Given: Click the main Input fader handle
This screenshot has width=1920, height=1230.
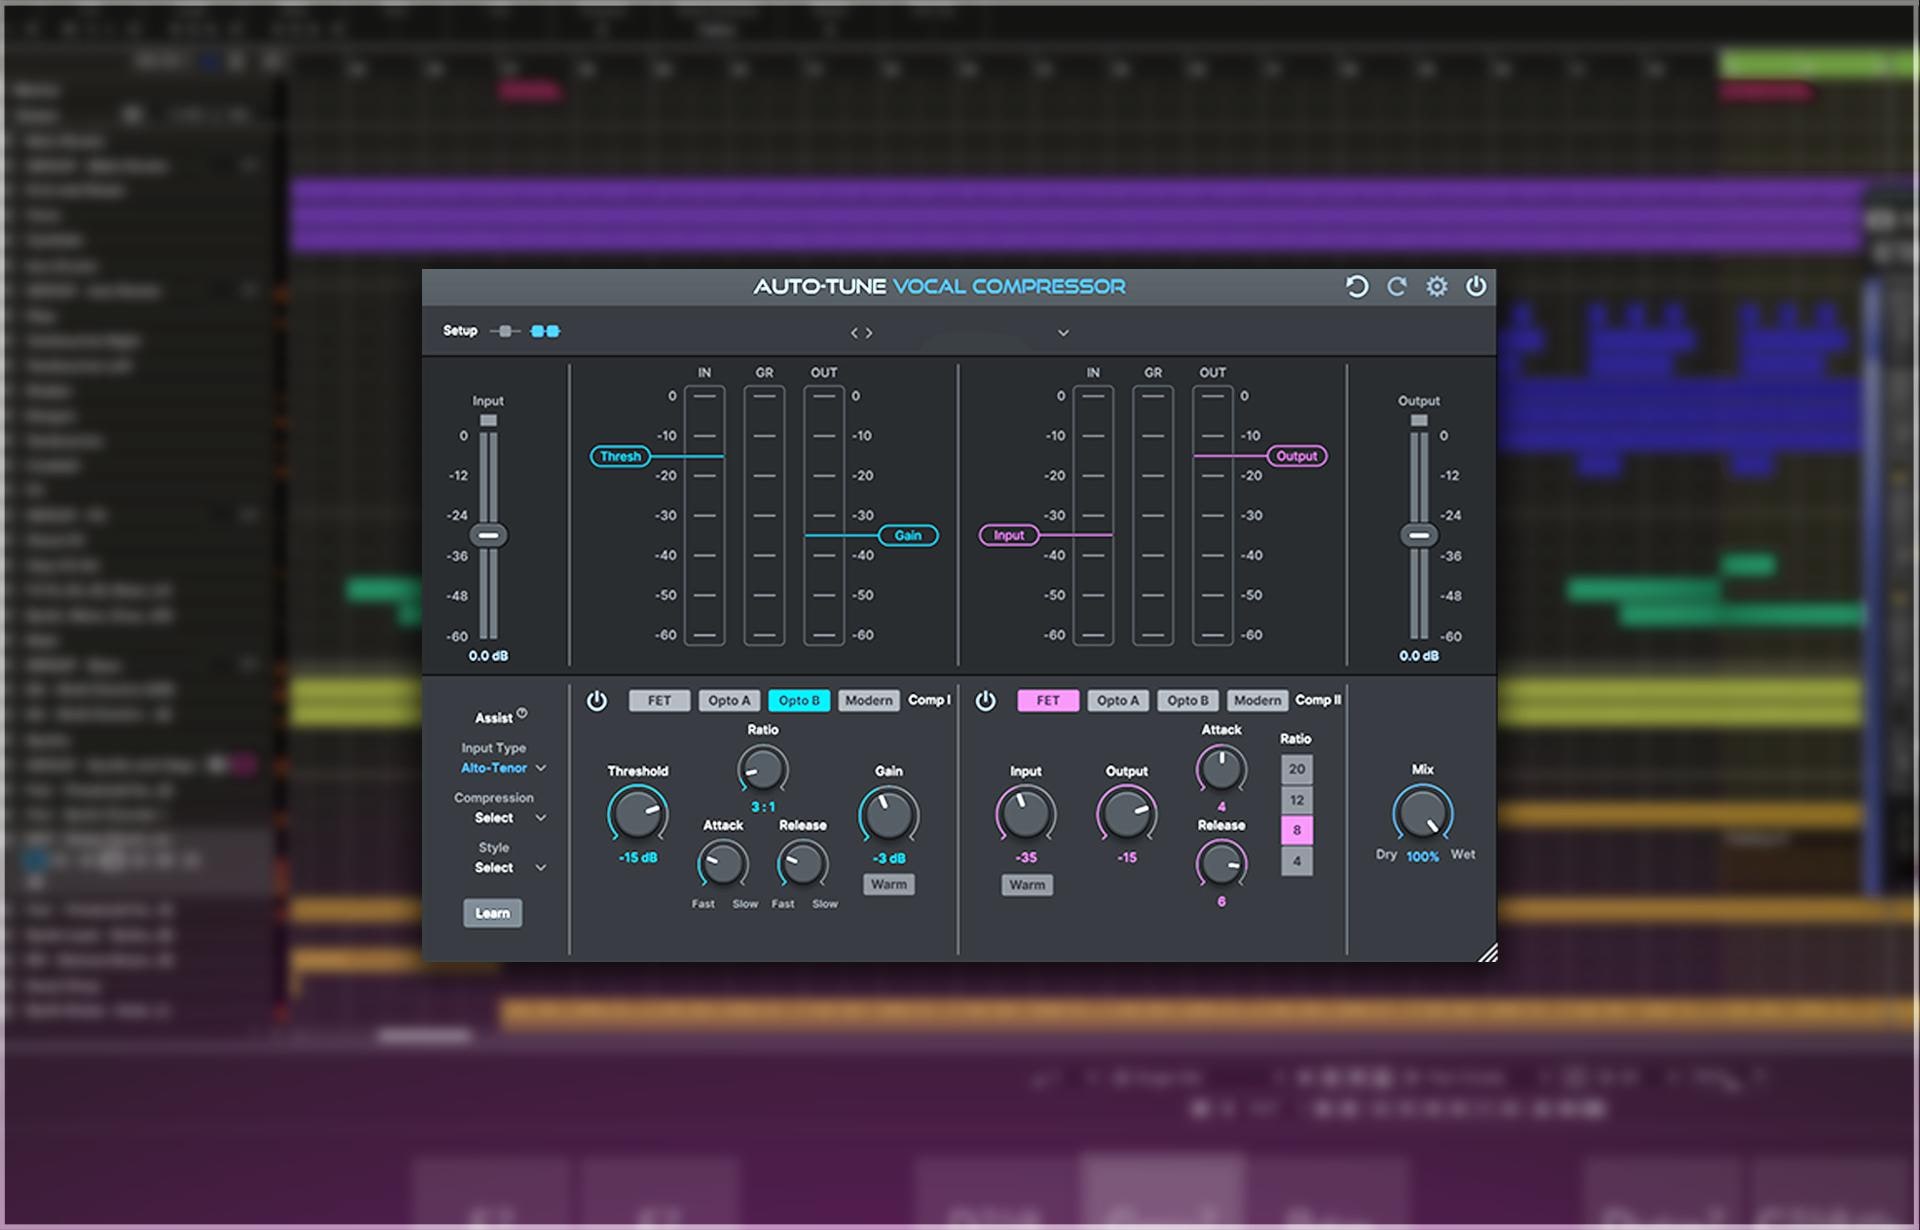Looking at the screenshot, I should pos(488,536).
